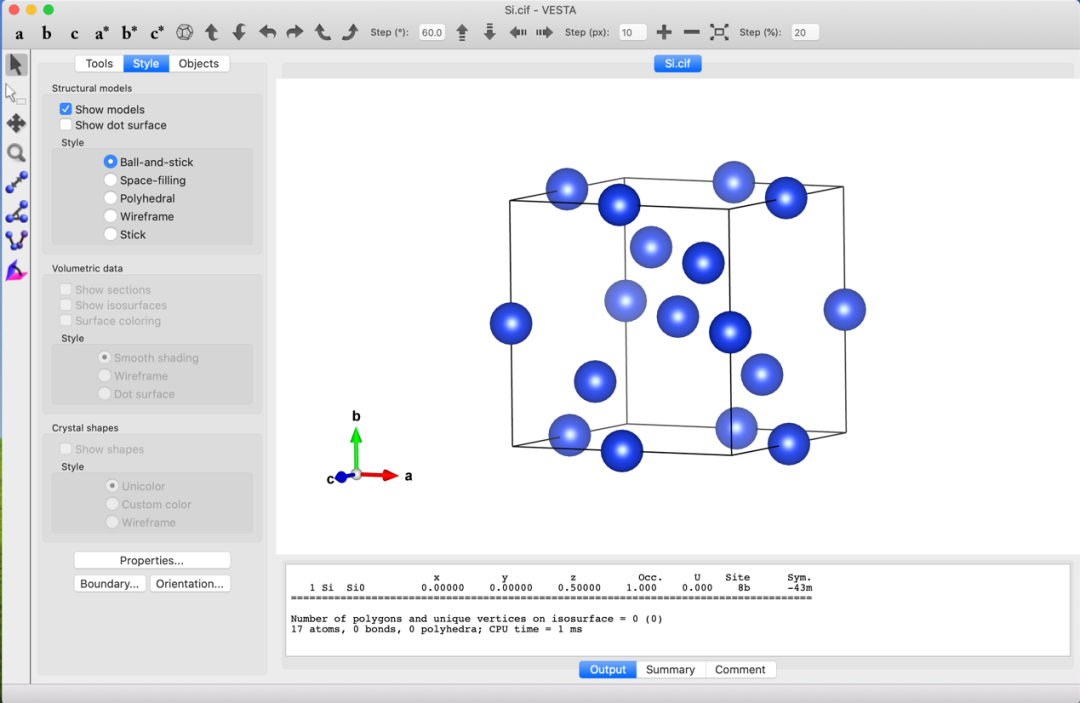The width and height of the screenshot is (1080, 703).
Task: Switch to the Objects tab
Action: [198, 63]
